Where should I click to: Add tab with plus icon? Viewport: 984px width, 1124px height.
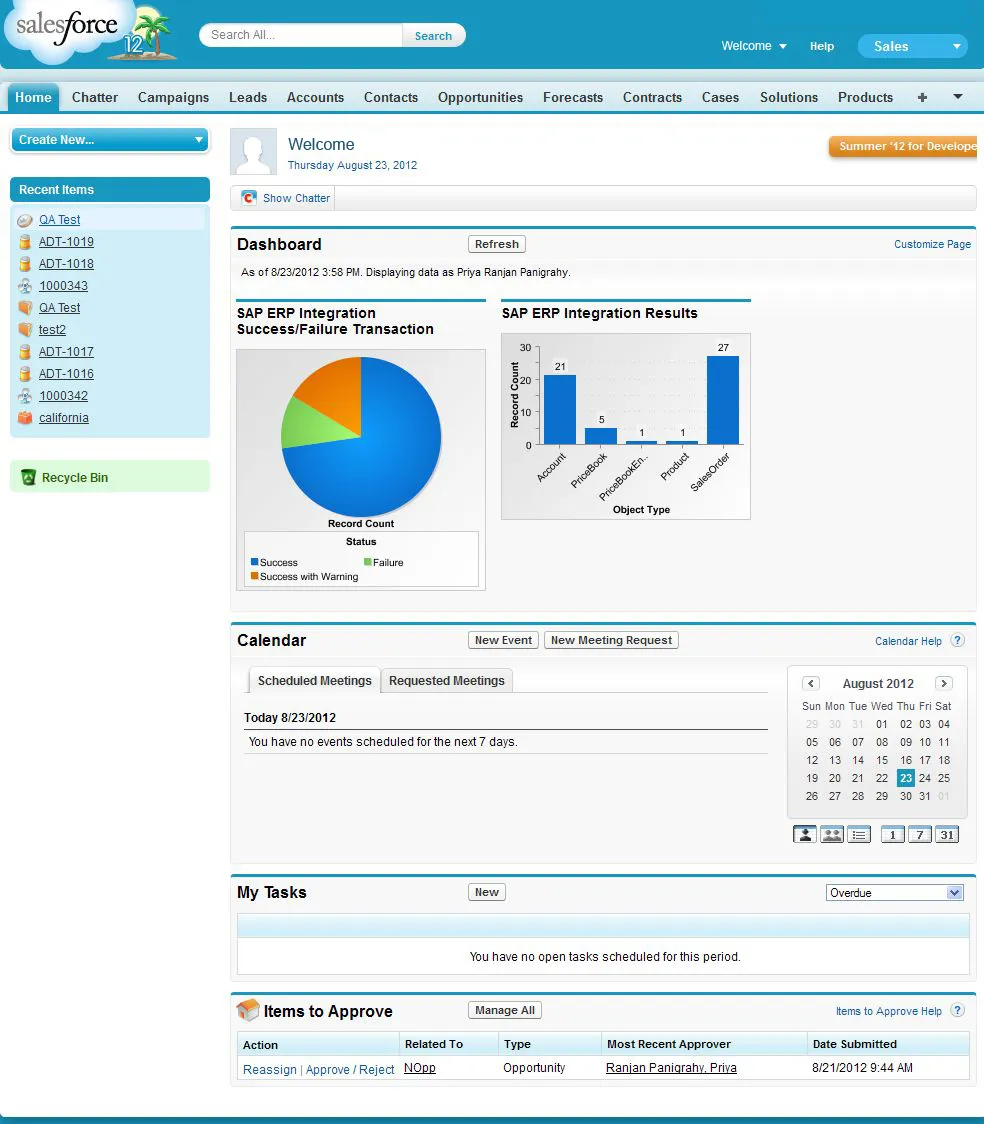pyautogui.click(x=922, y=97)
